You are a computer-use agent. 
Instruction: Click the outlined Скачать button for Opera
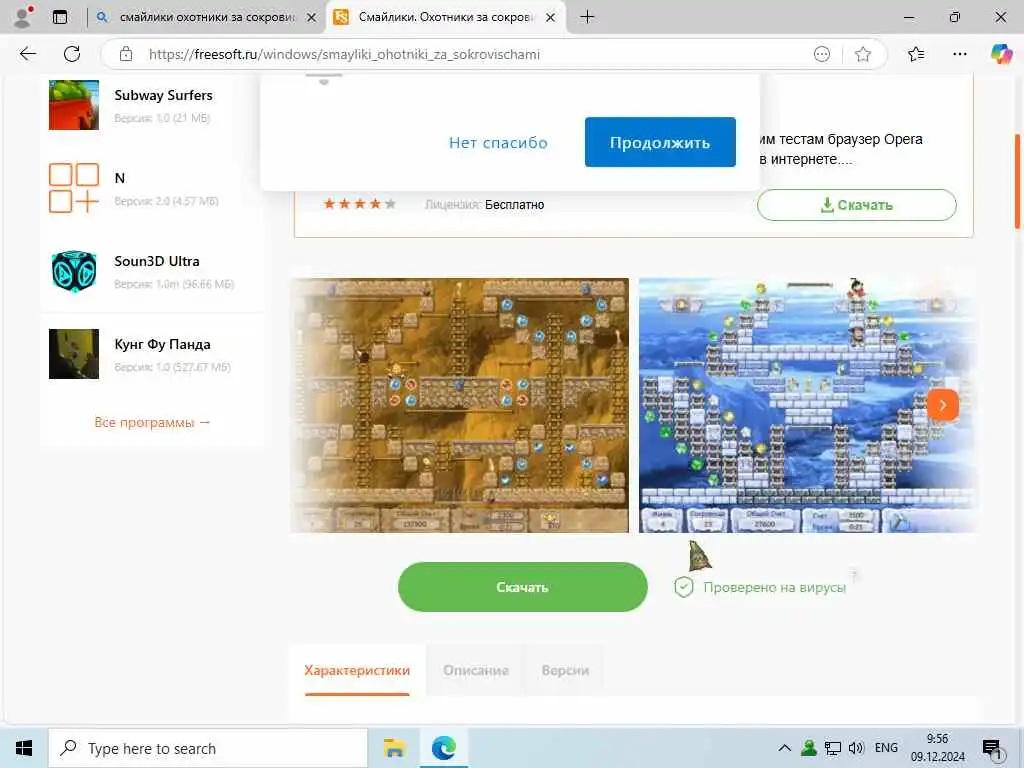(x=857, y=205)
